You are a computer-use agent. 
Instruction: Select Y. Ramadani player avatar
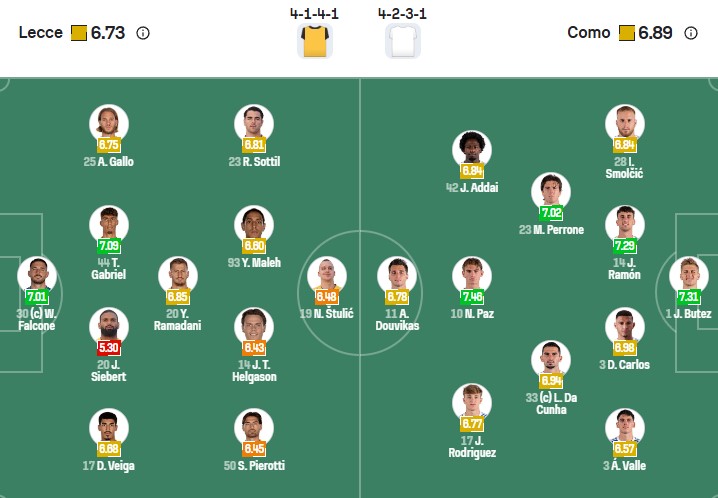click(179, 275)
